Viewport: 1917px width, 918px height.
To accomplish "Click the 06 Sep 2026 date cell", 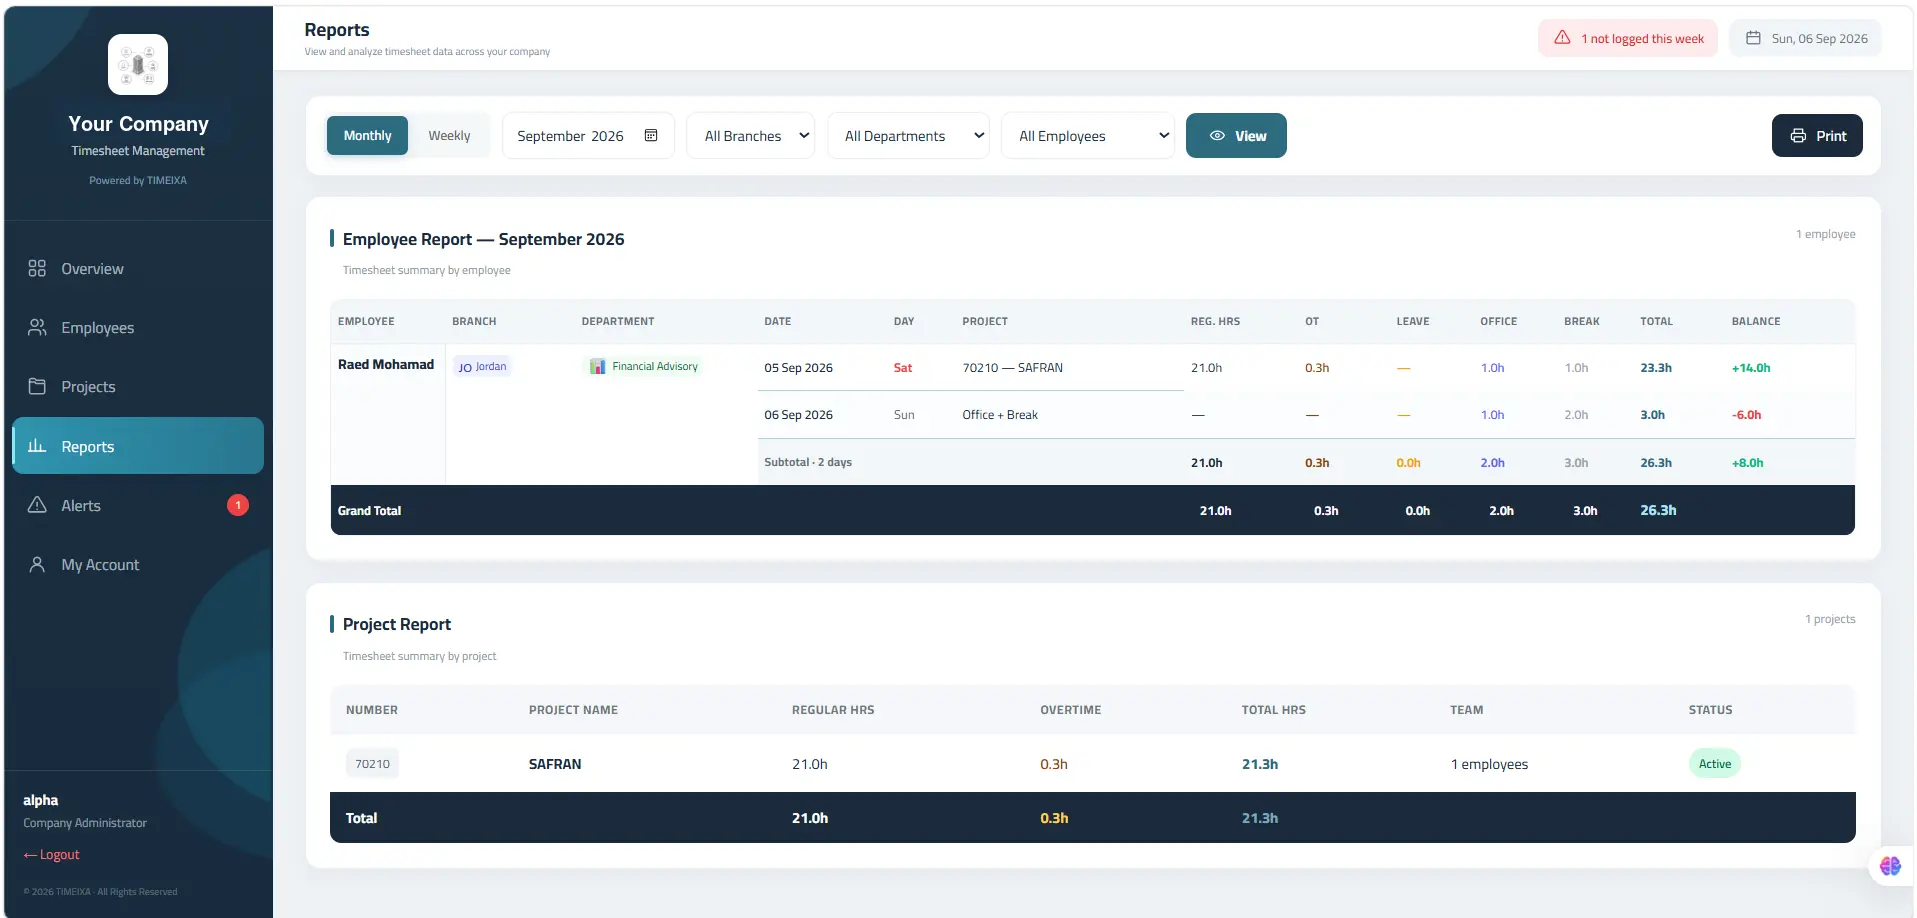I will (798, 415).
